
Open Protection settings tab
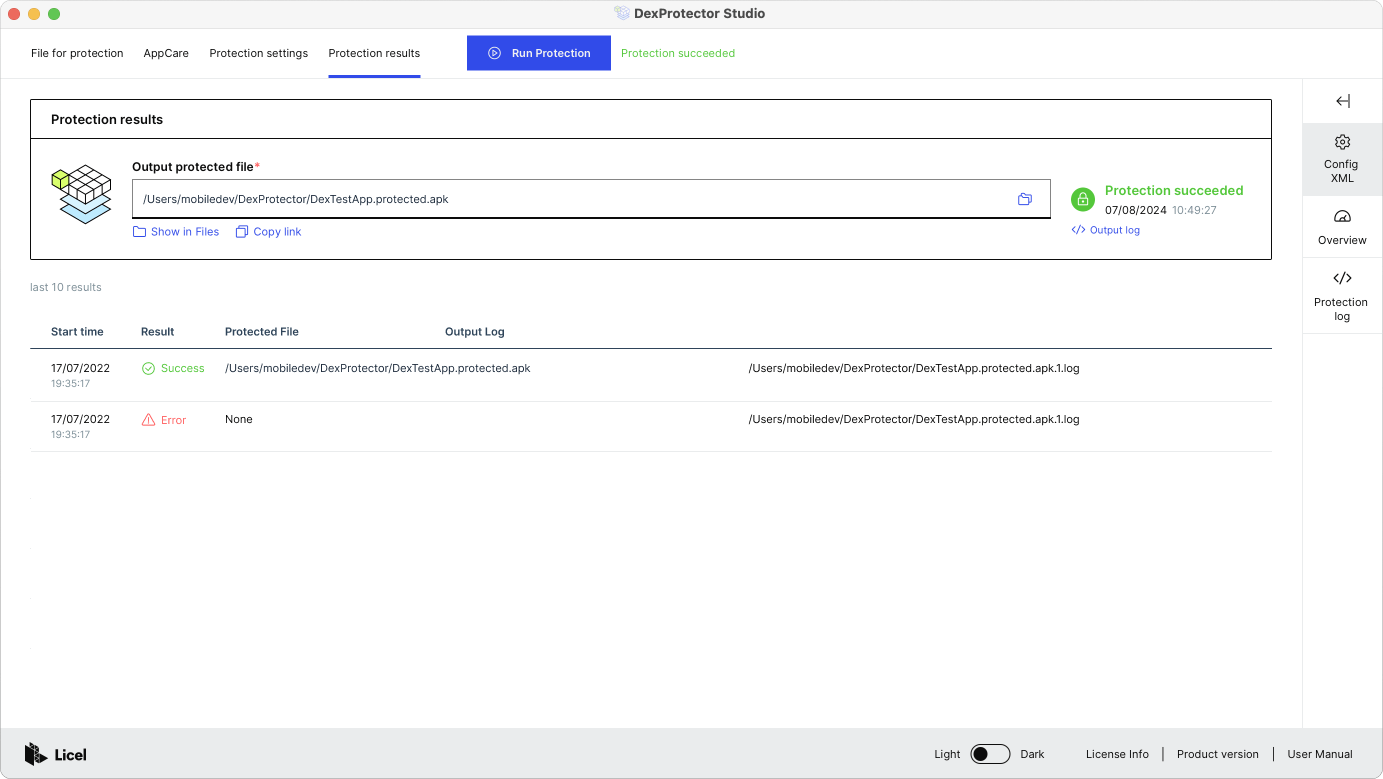click(259, 53)
